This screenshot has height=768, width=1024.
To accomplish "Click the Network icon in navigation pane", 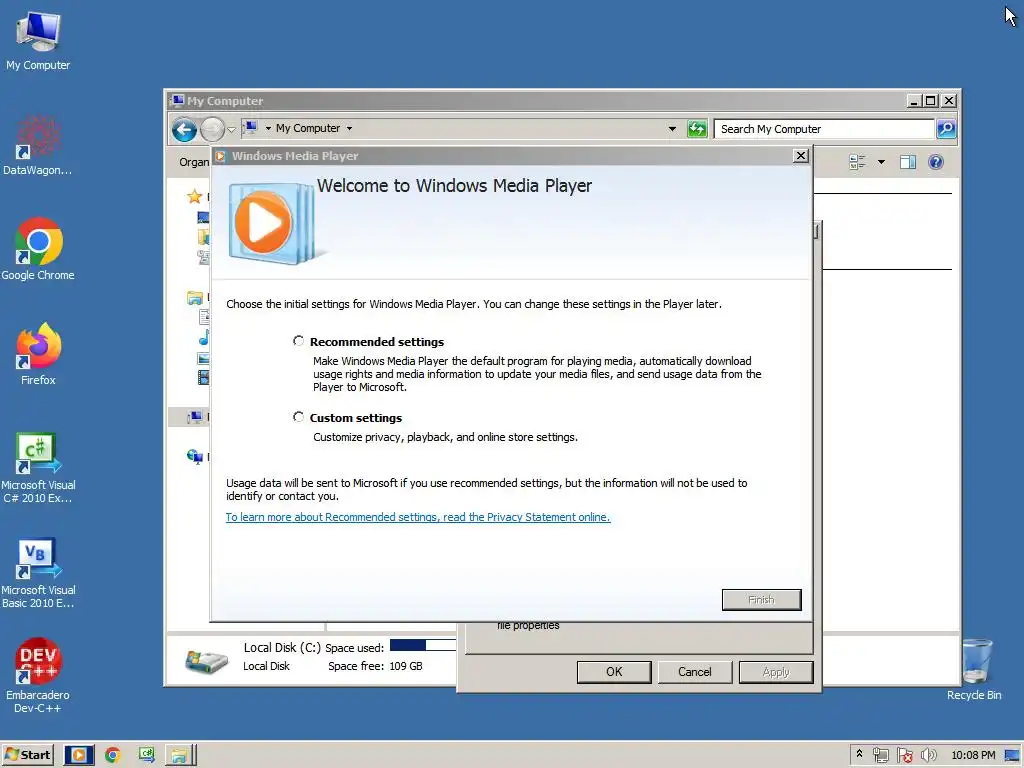I will point(195,456).
